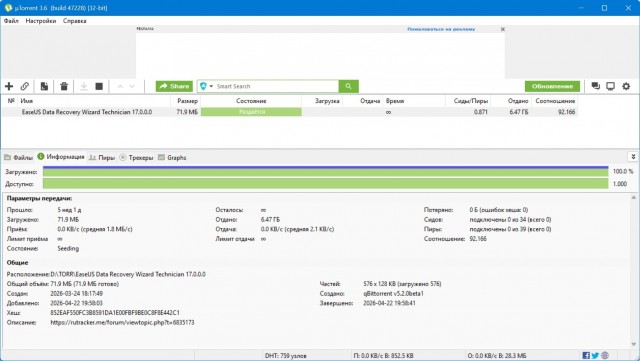Move torrent up in the queue
This screenshot has width=640, height=361.
coord(120,86)
